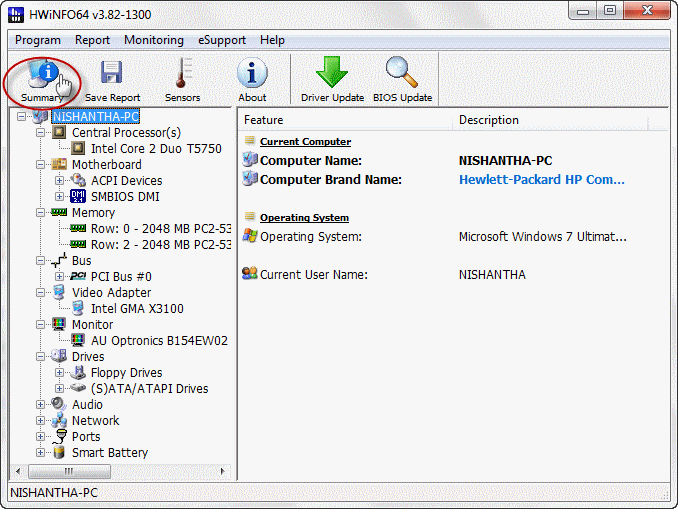Open the Sensors thermometer tool
Image resolution: width=678 pixels, height=509 pixels.
click(182, 80)
